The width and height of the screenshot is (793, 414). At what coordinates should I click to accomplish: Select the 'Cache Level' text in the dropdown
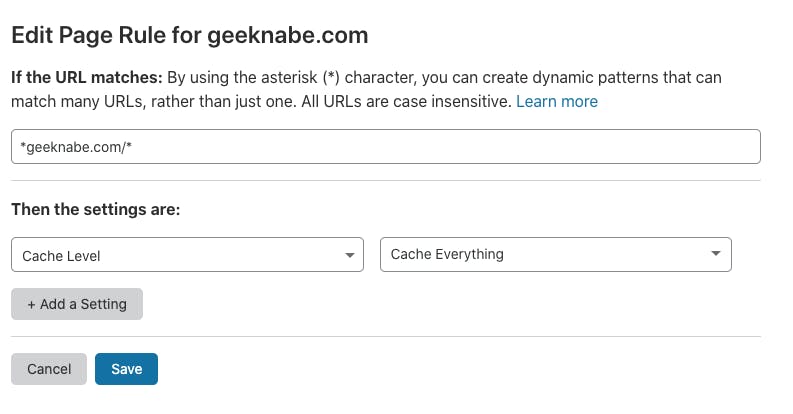pos(61,256)
